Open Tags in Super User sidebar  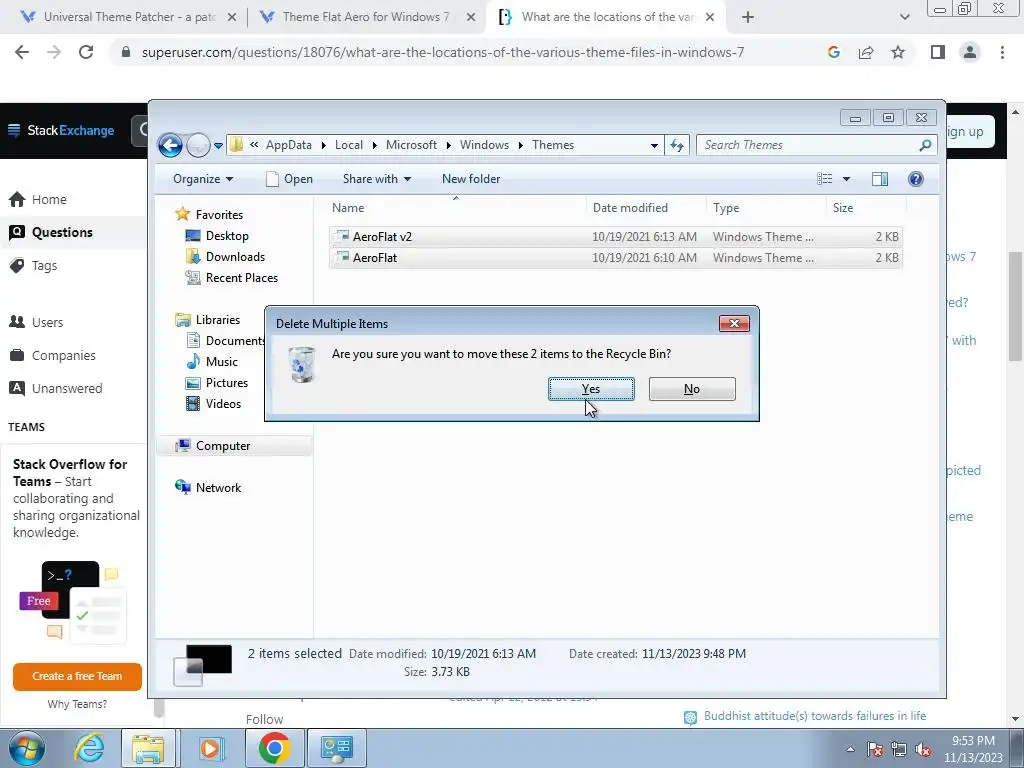click(x=34, y=265)
